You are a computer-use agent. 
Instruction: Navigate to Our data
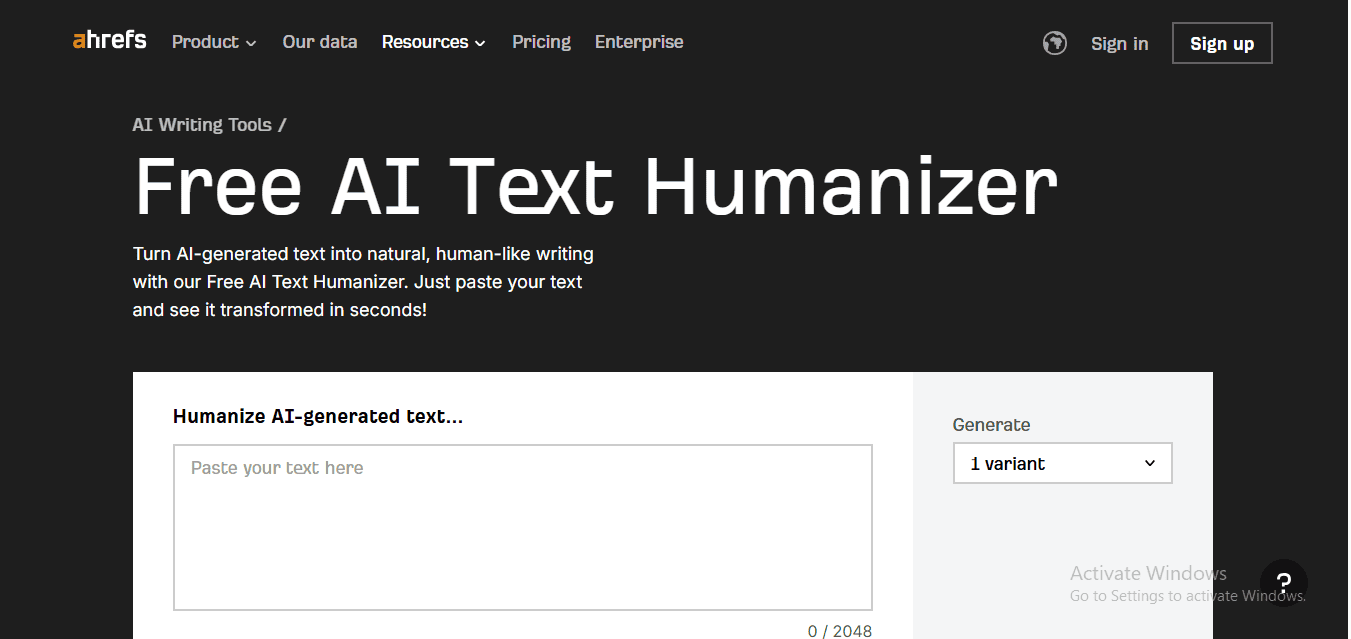click(x=319, y=42)
